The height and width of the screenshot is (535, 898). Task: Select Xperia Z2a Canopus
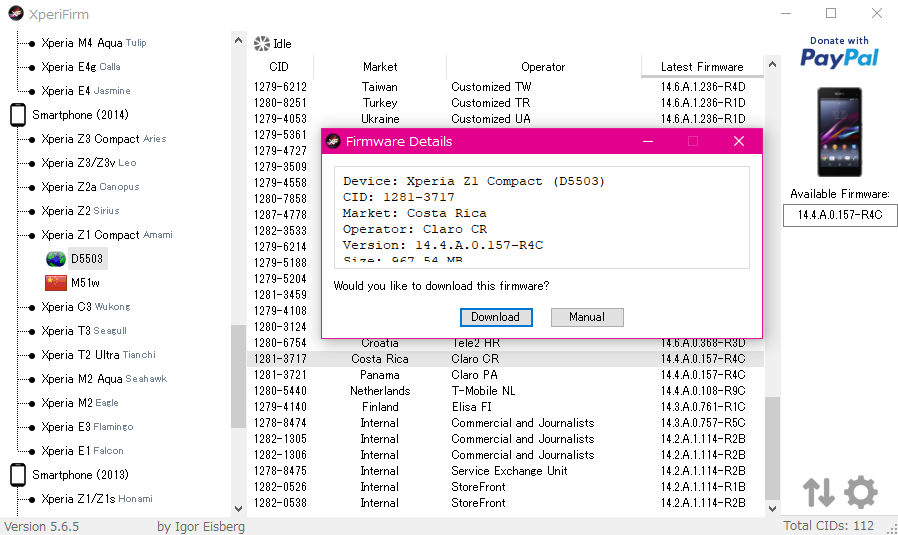click(x=90, y=187)
